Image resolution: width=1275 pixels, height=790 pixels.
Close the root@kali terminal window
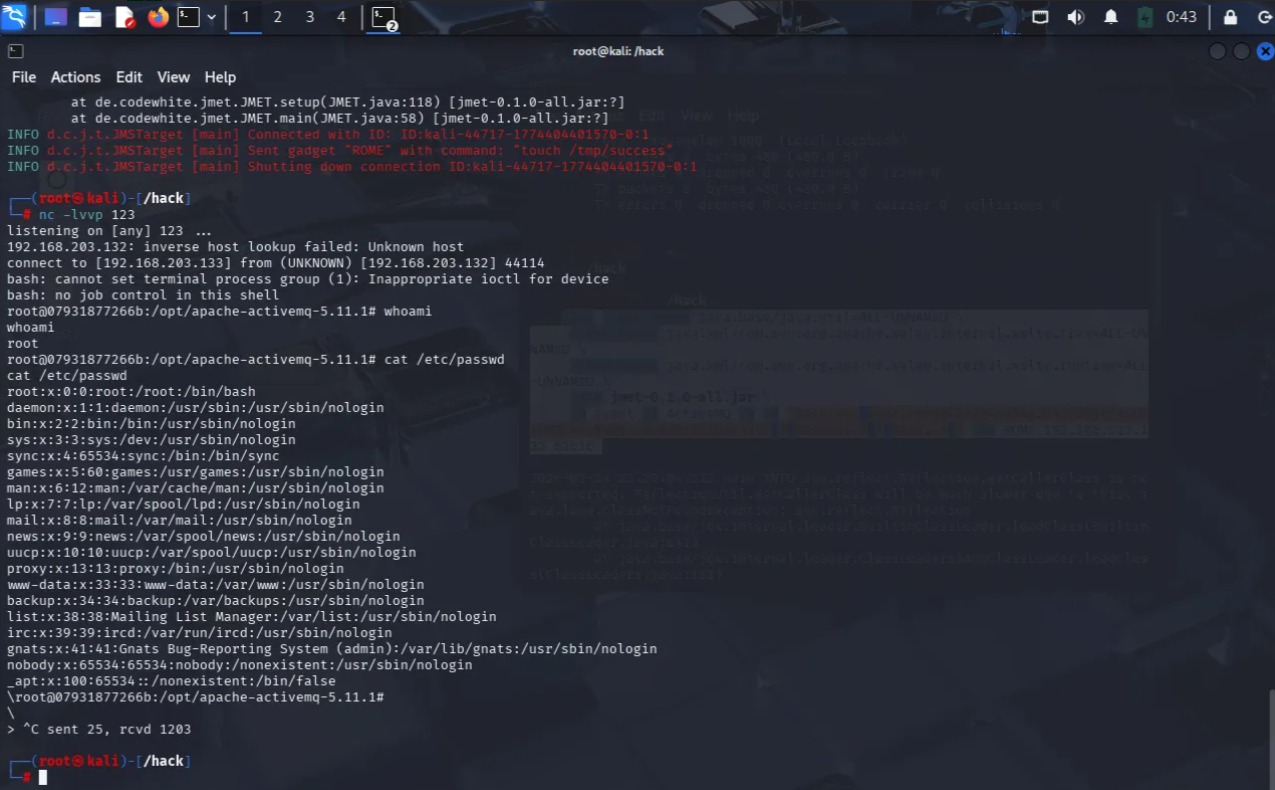click(x=1265, y=51)
